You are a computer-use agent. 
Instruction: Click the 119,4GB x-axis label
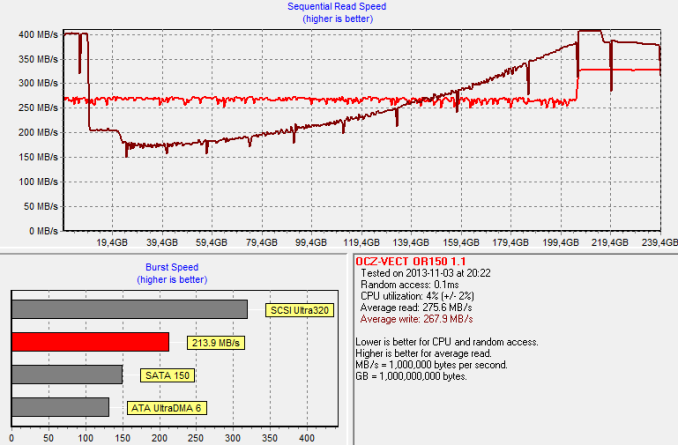coord(361,243)
